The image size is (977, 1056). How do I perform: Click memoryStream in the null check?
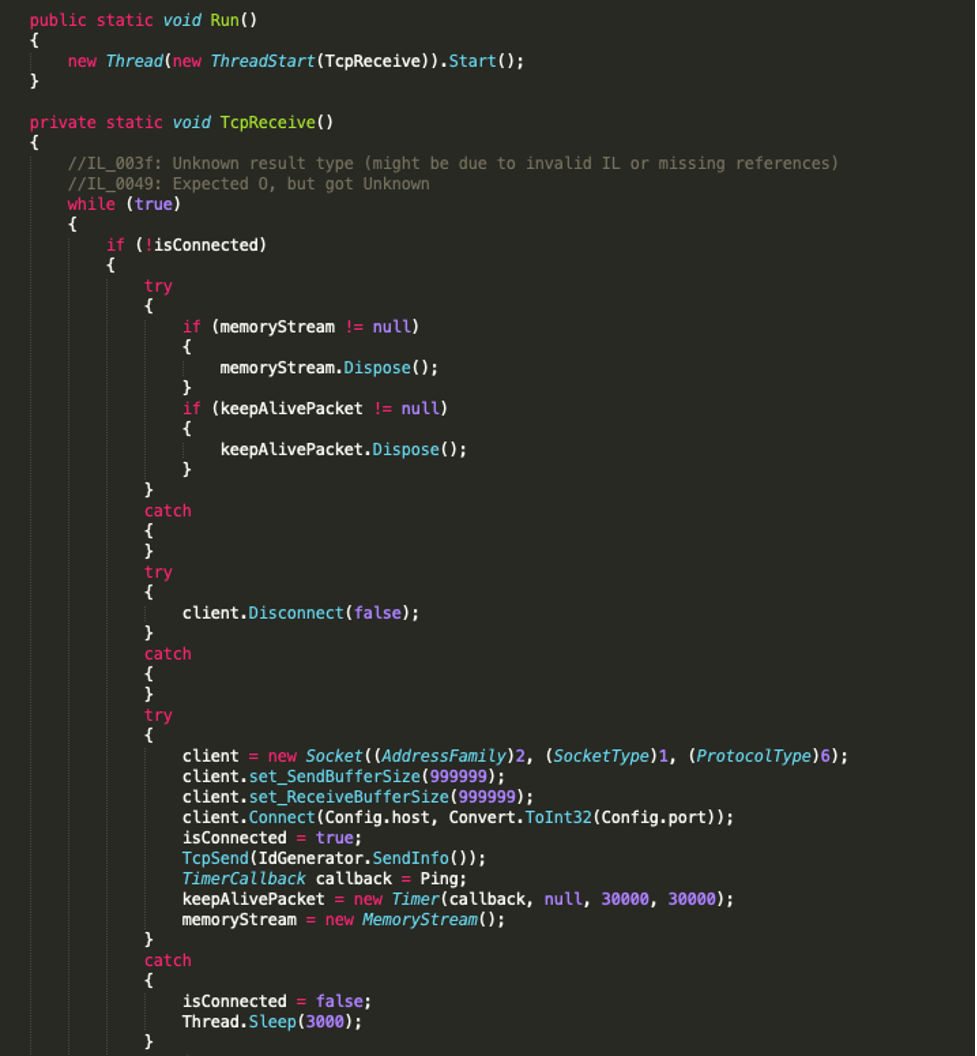pyautogui.click(x=277, y=327)
